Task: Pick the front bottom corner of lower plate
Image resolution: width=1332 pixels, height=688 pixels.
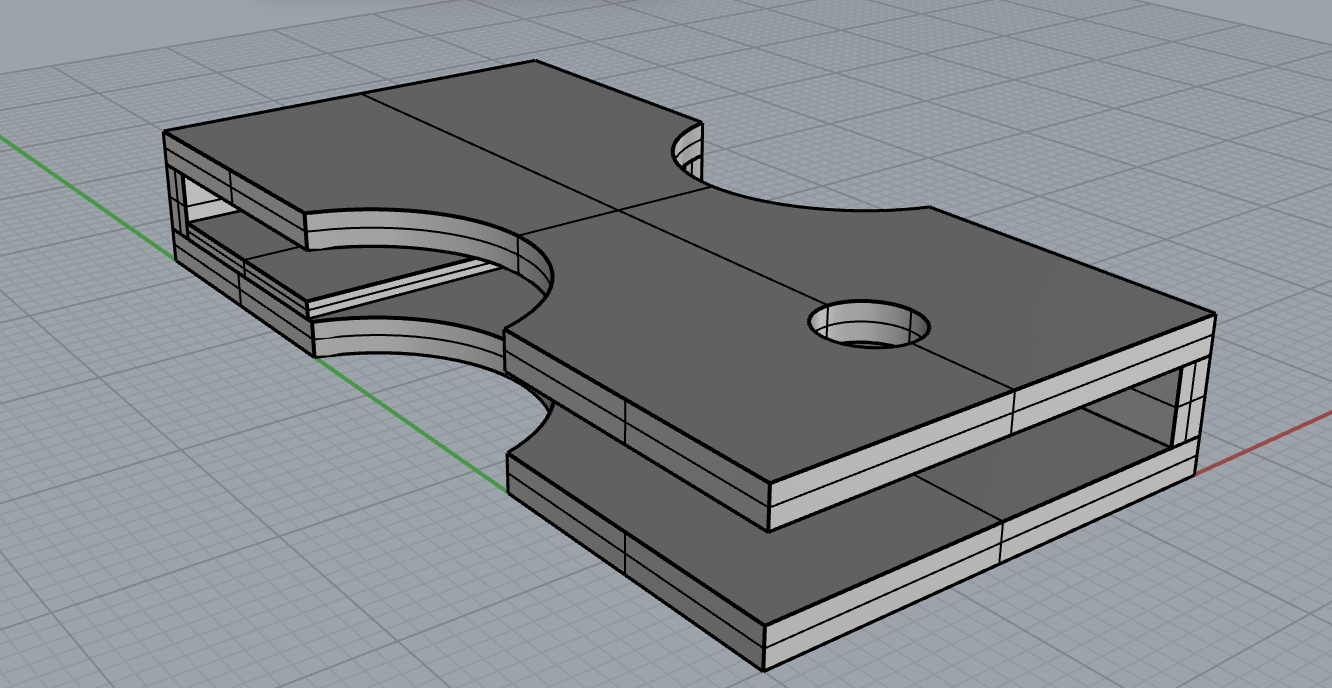Action: coord(765,666)
